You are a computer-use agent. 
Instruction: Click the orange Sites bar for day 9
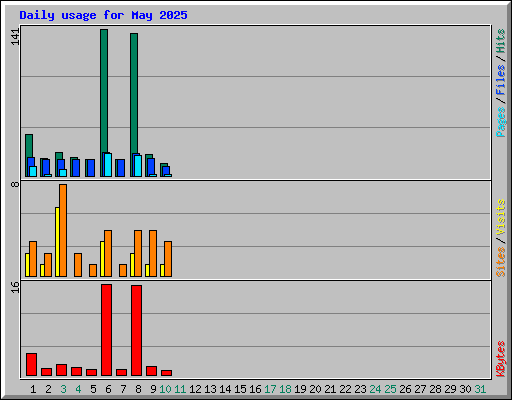tap(153, 253)
